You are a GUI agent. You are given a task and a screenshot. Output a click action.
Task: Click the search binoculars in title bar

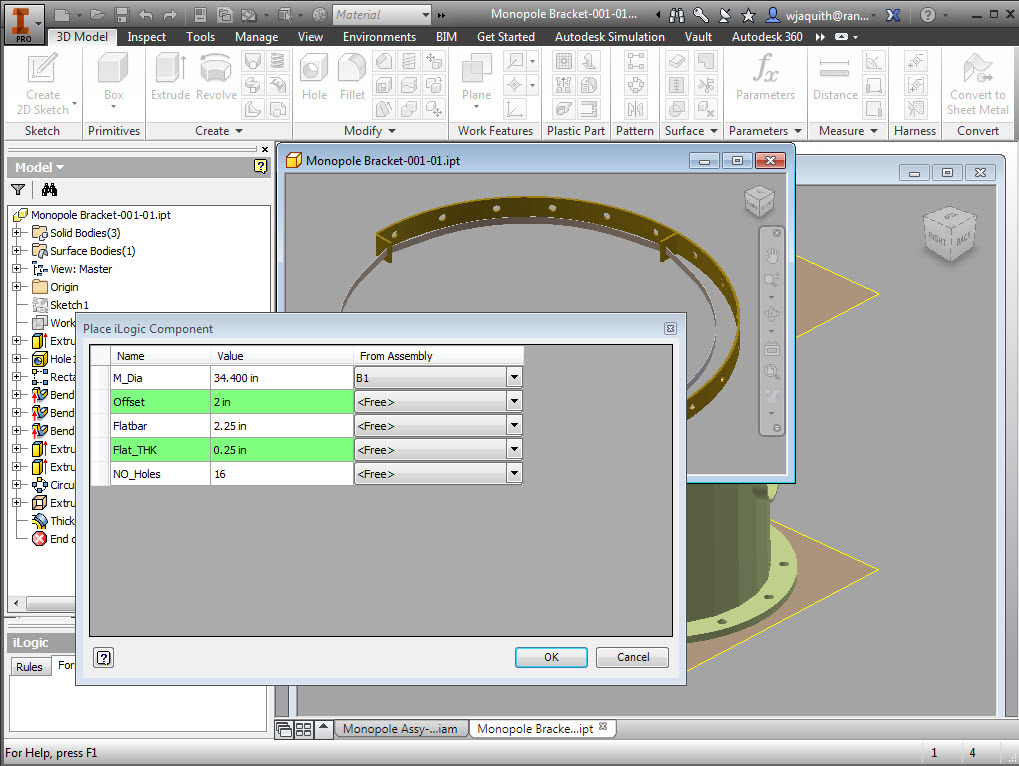tap(677, 15)
